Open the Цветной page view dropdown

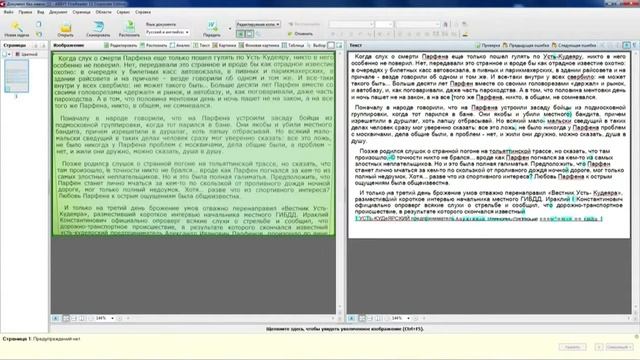[x=27, y=54]
